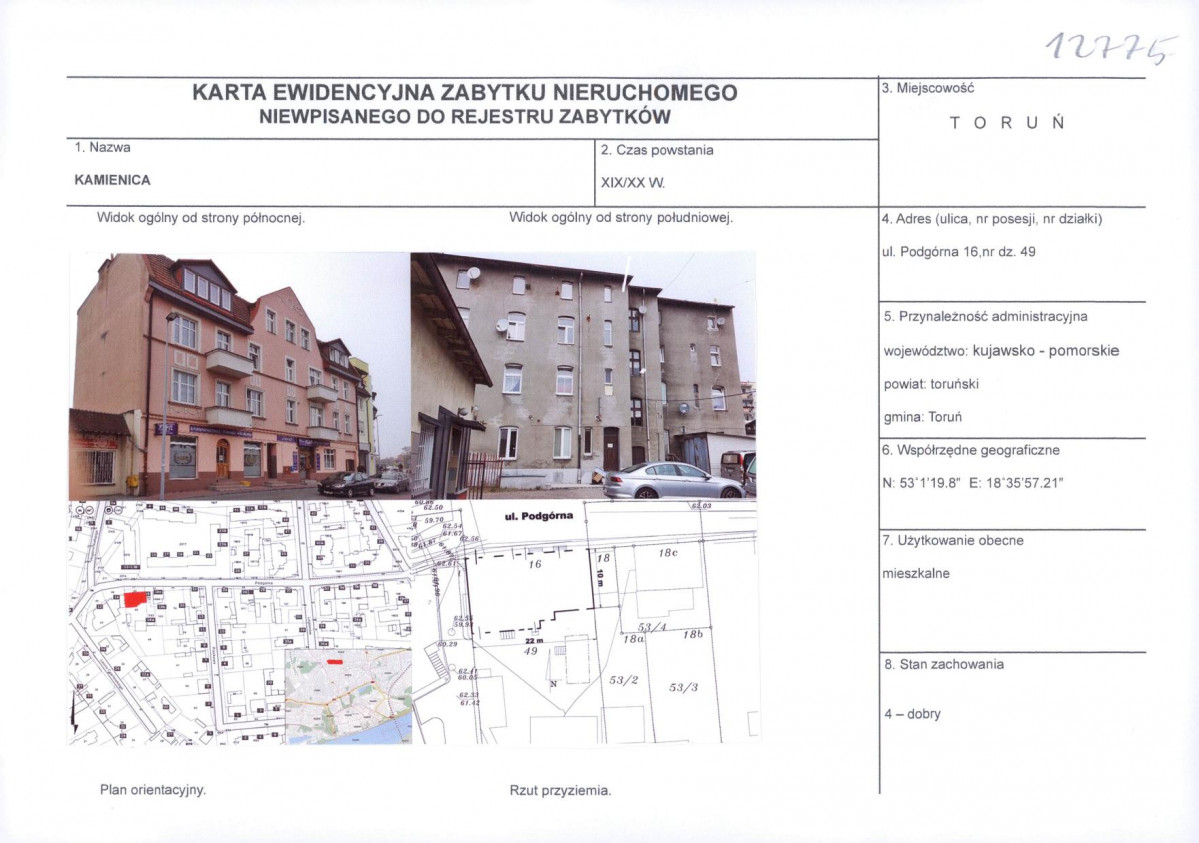Click the '1. Nazwa' field label
1199x843 pixels.
(x=102, y=147)
